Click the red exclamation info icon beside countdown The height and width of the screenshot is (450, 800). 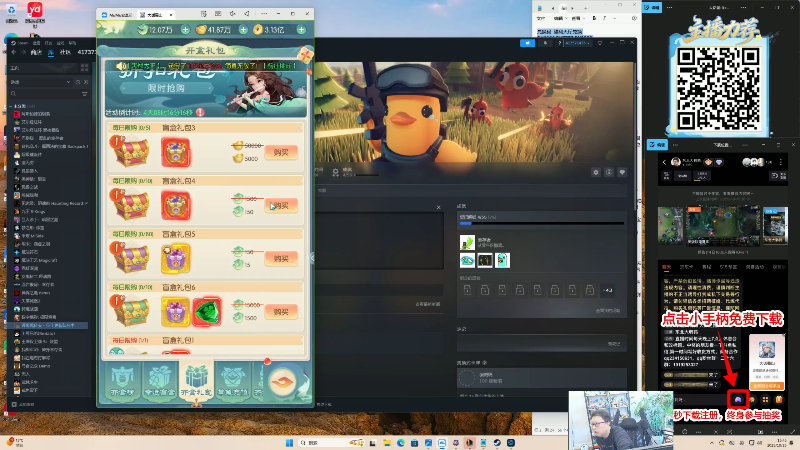pos(200,112)
